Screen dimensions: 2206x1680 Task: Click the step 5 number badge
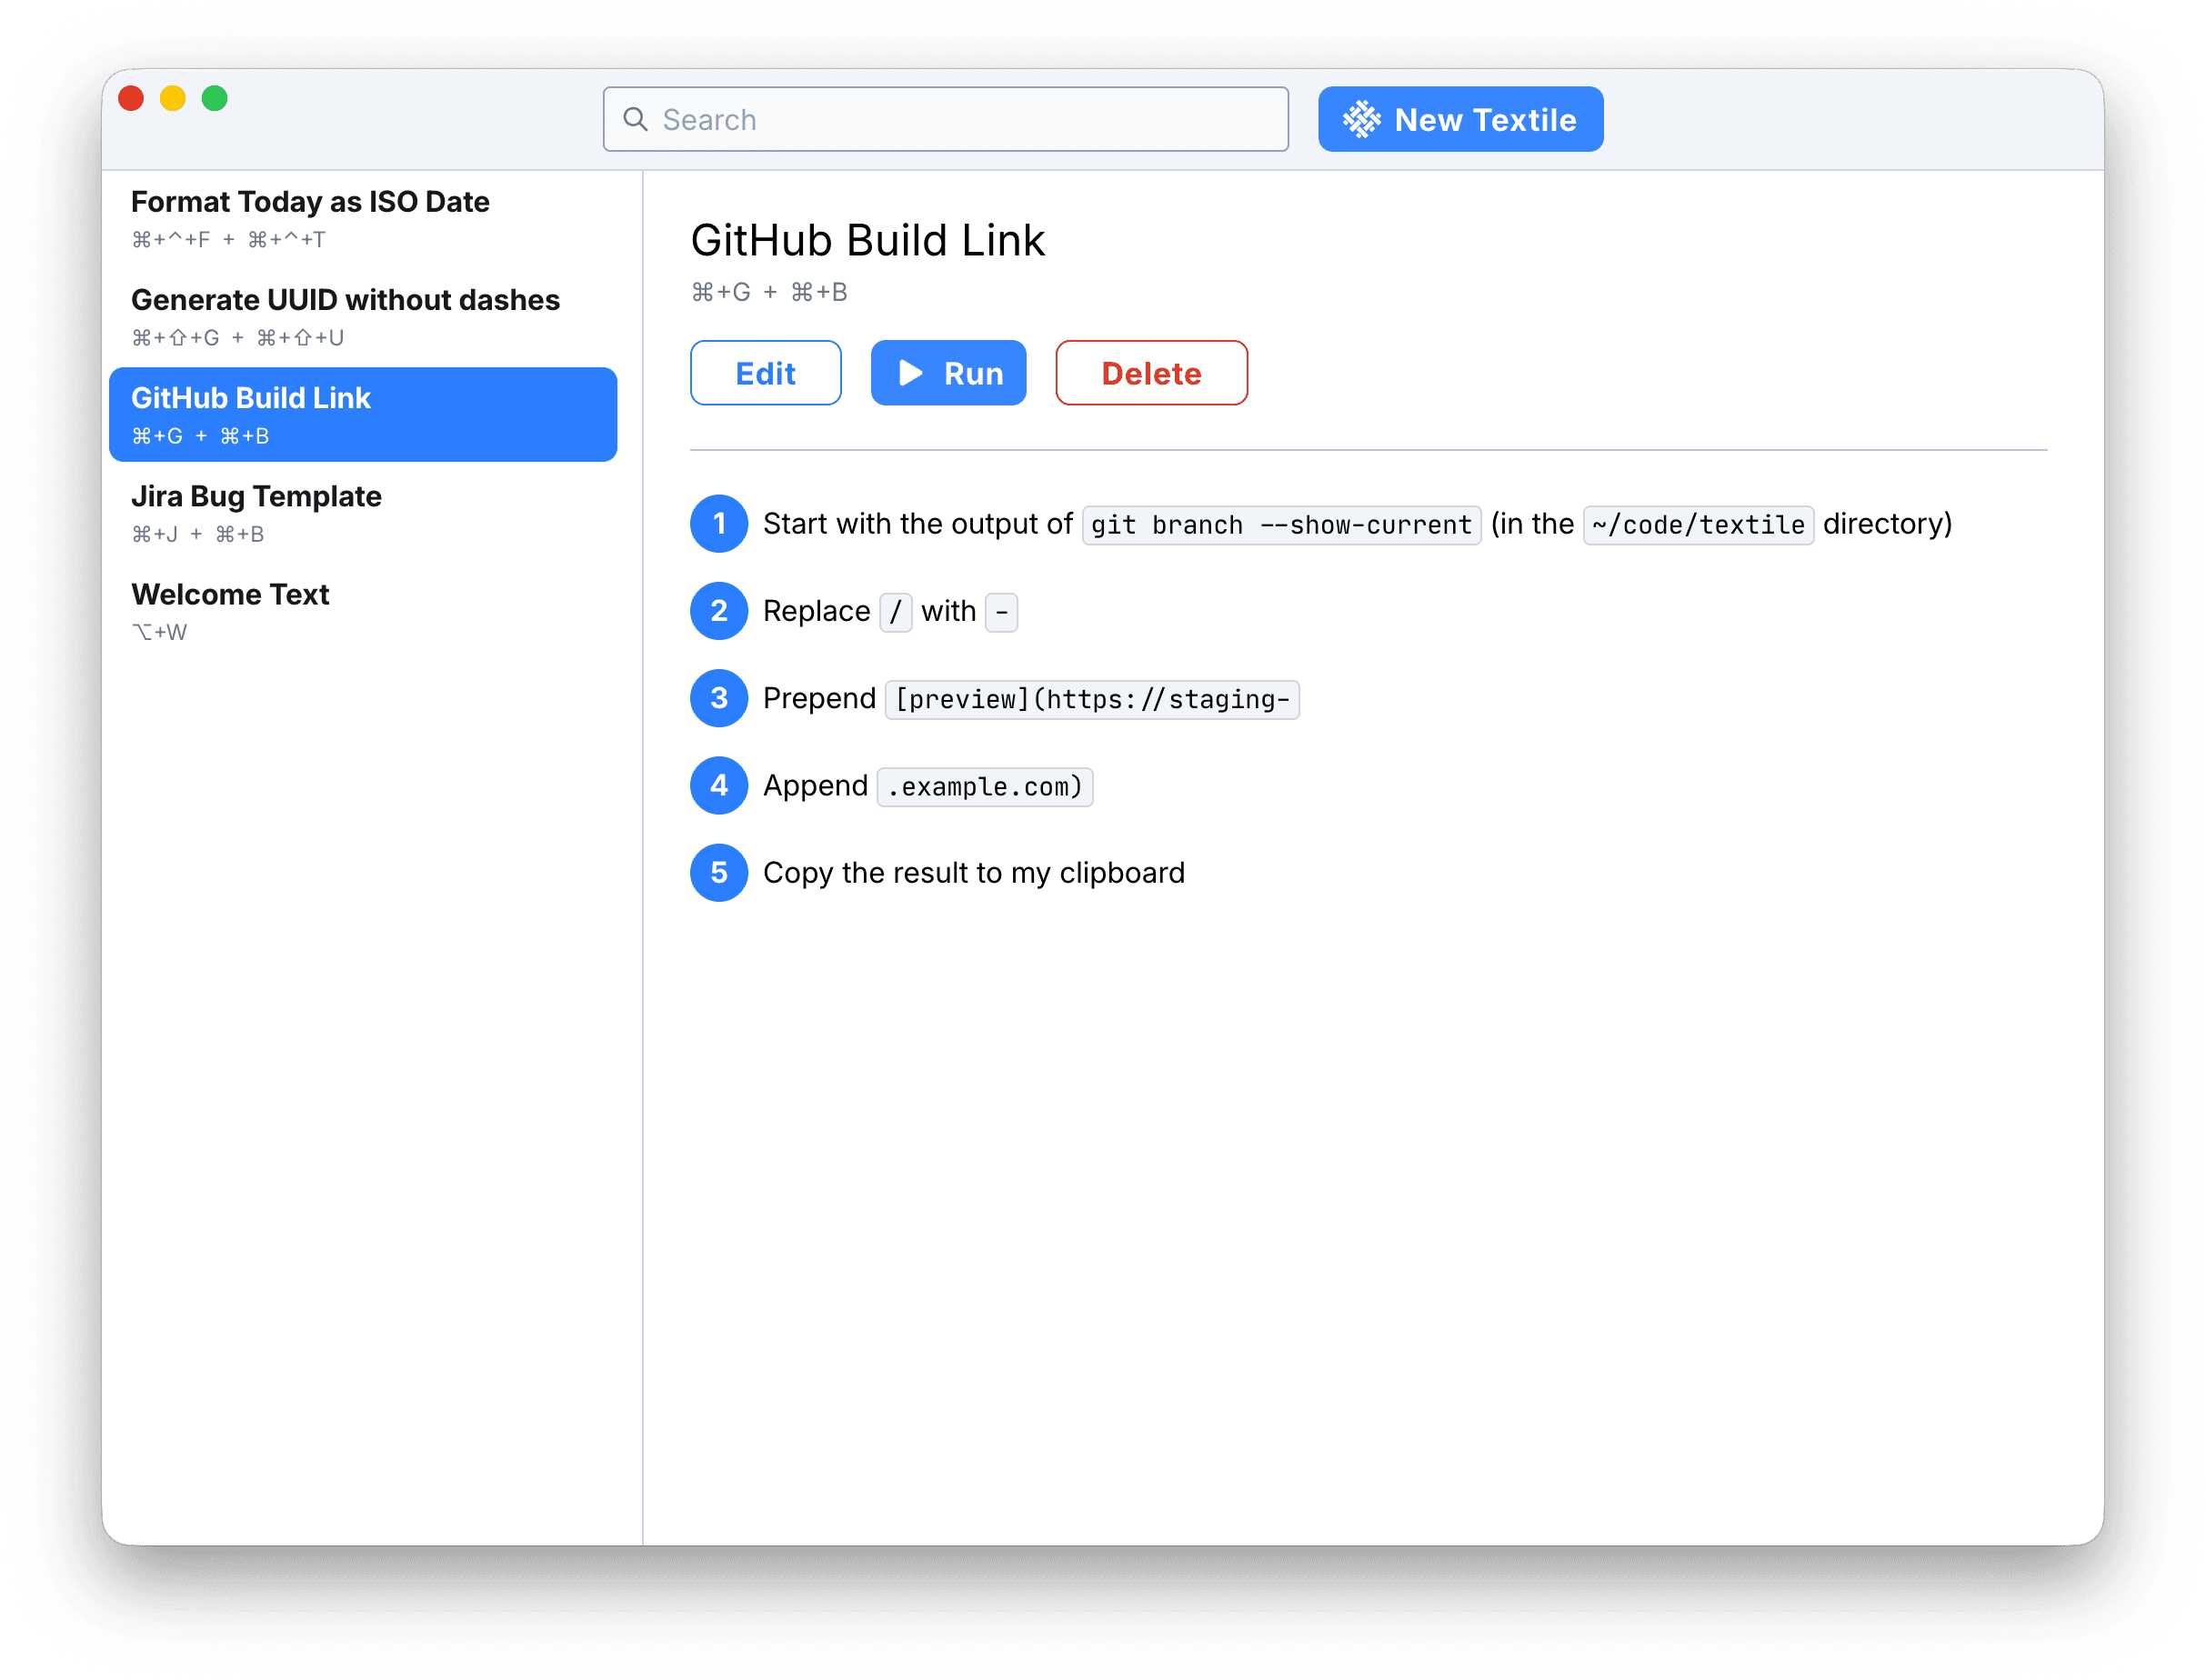click(x=718, y=872)
